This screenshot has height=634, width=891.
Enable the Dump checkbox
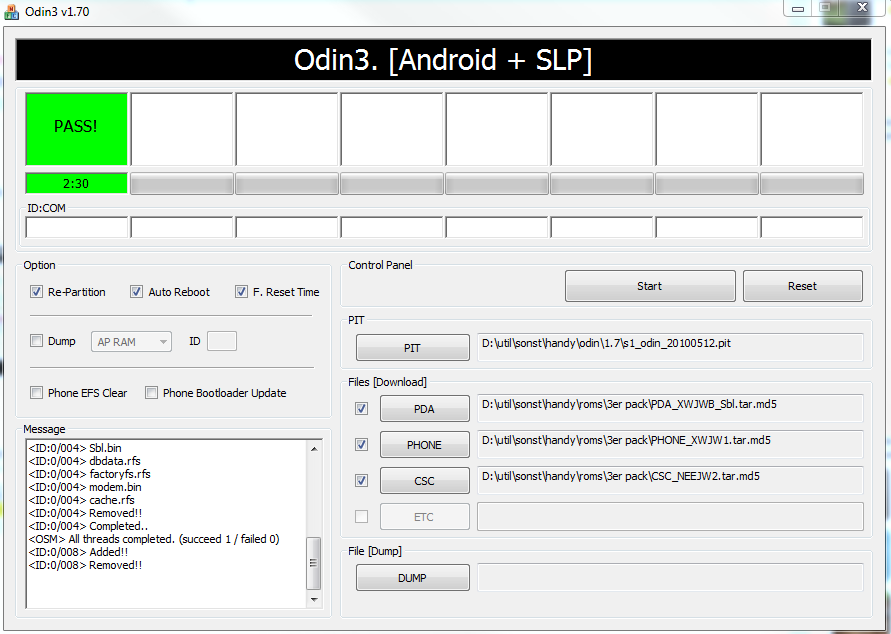[x=36, y=341]
